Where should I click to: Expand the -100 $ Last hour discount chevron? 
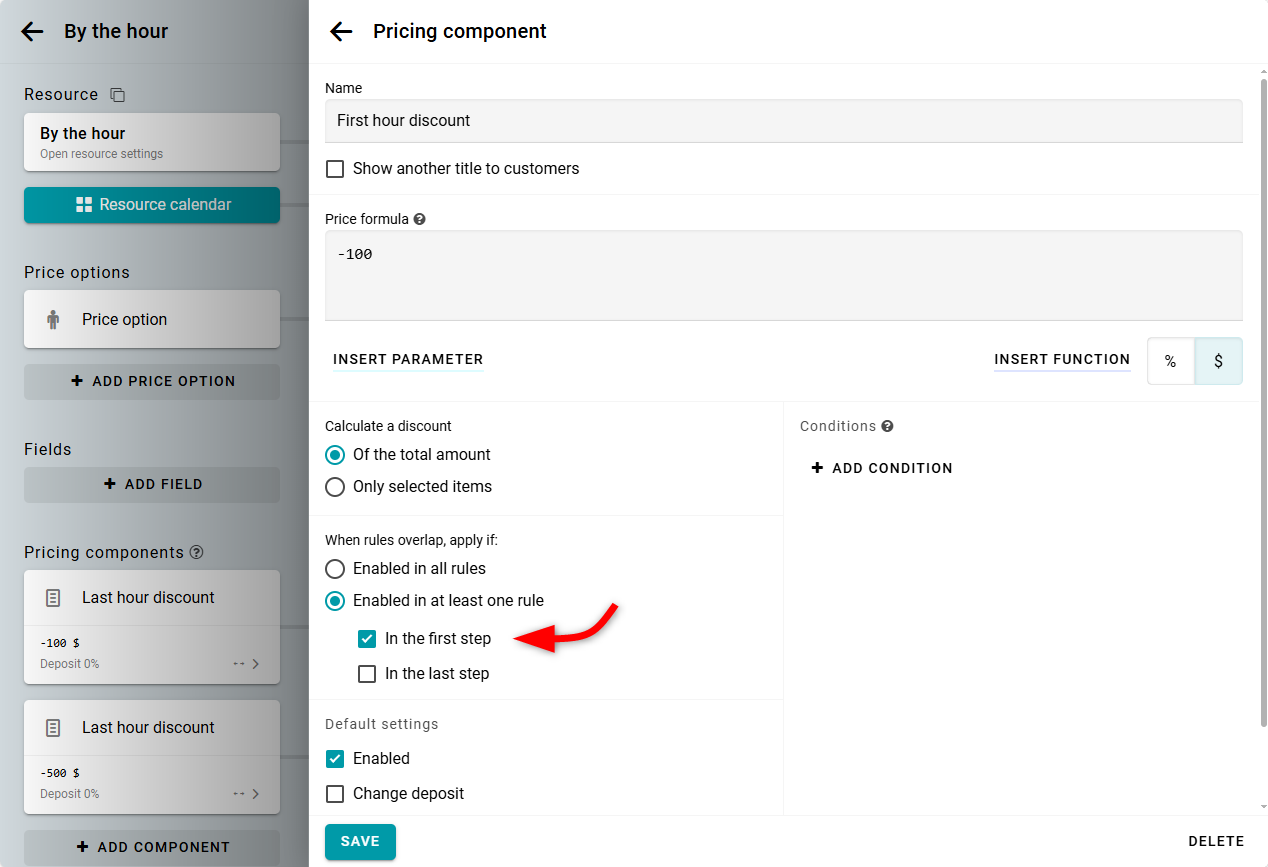(255, 664)
